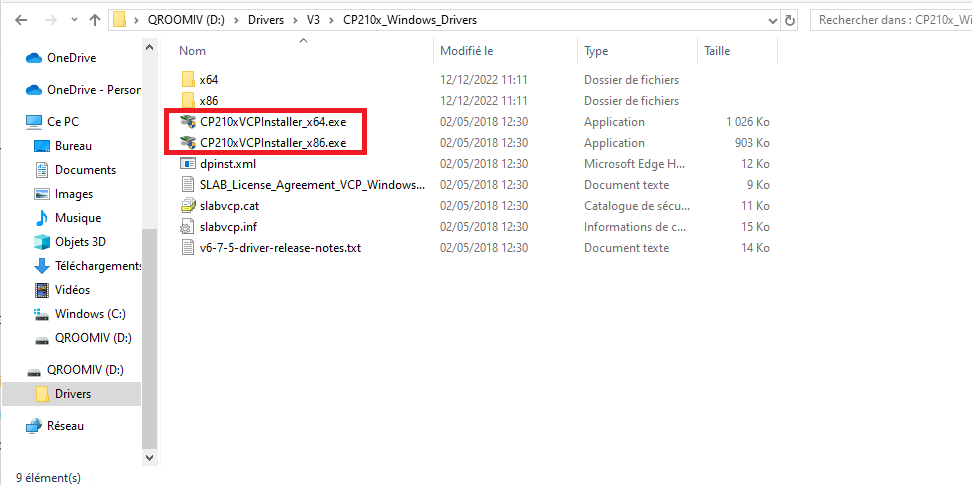
Task: Click the slabvcp.cat file name
Action: click(x=229, y=206)
